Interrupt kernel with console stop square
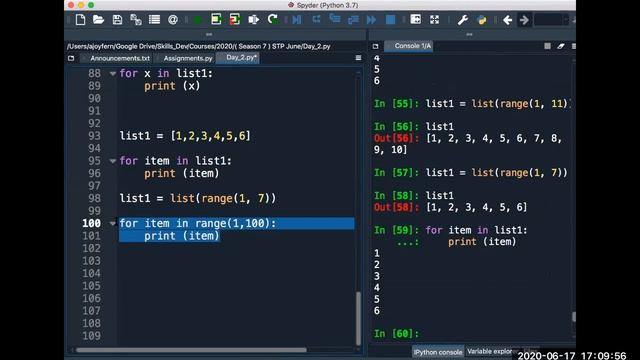 [x=547, y=46]
